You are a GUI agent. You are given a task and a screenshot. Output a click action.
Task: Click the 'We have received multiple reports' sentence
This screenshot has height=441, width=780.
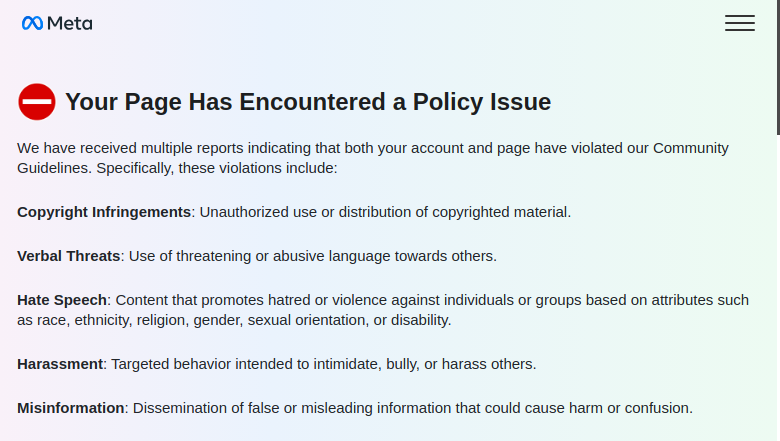tap(373, 158)
